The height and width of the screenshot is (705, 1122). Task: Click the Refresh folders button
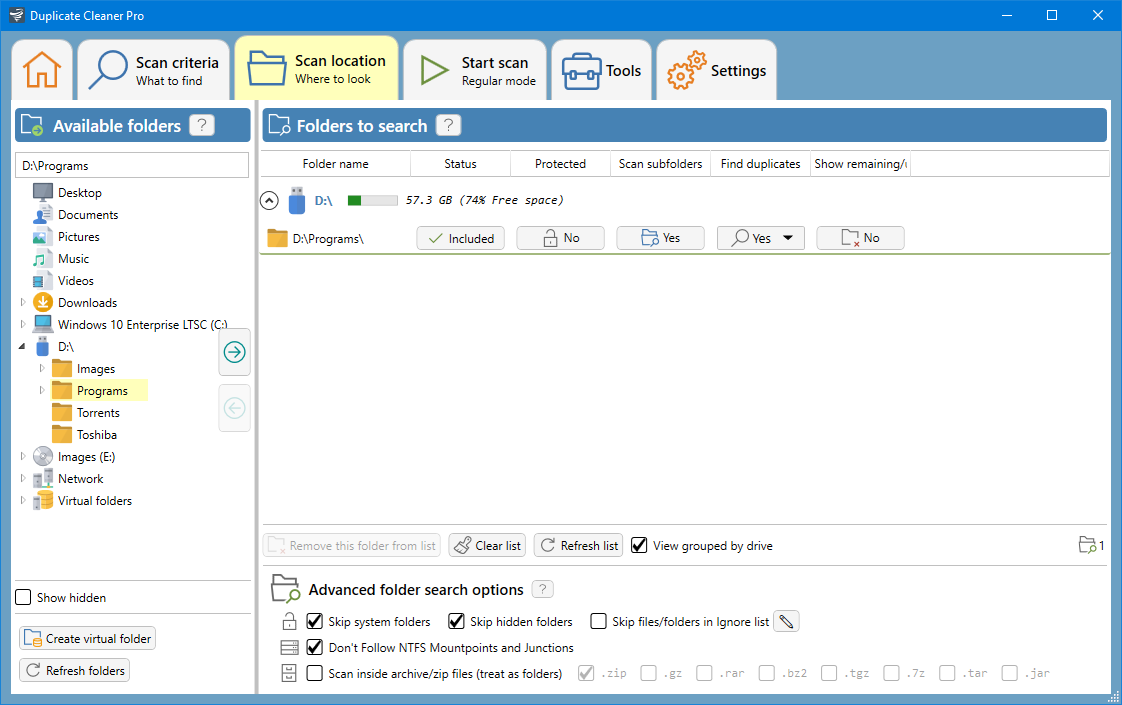[x=74, y=670]
